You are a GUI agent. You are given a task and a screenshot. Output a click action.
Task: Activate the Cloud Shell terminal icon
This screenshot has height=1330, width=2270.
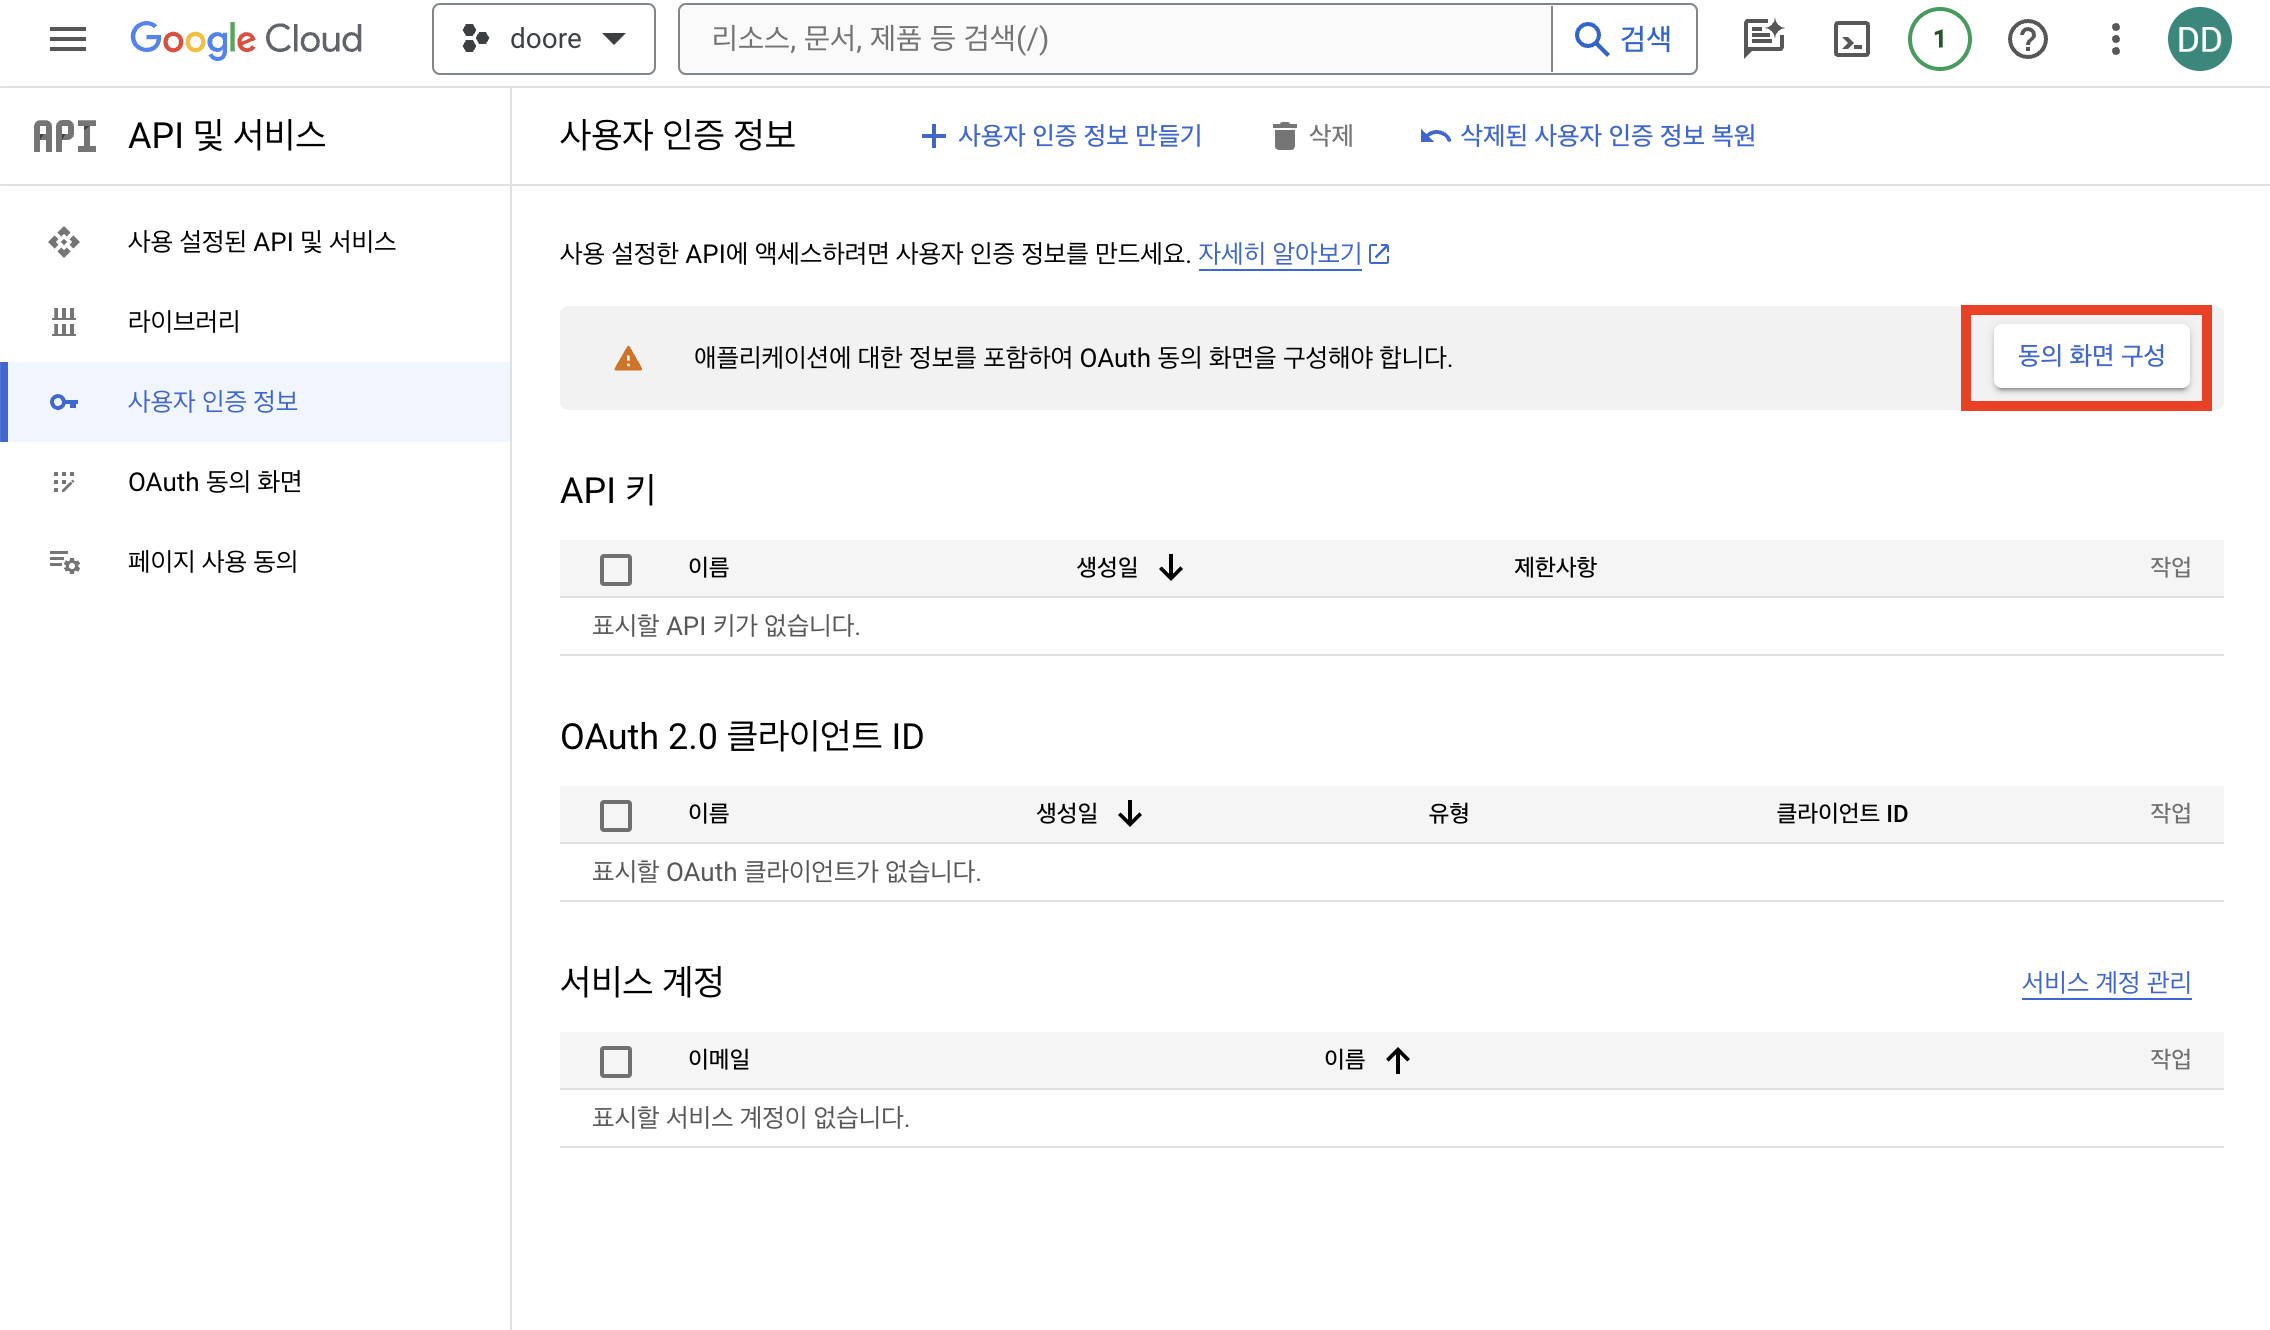(x=1851, y=39)
